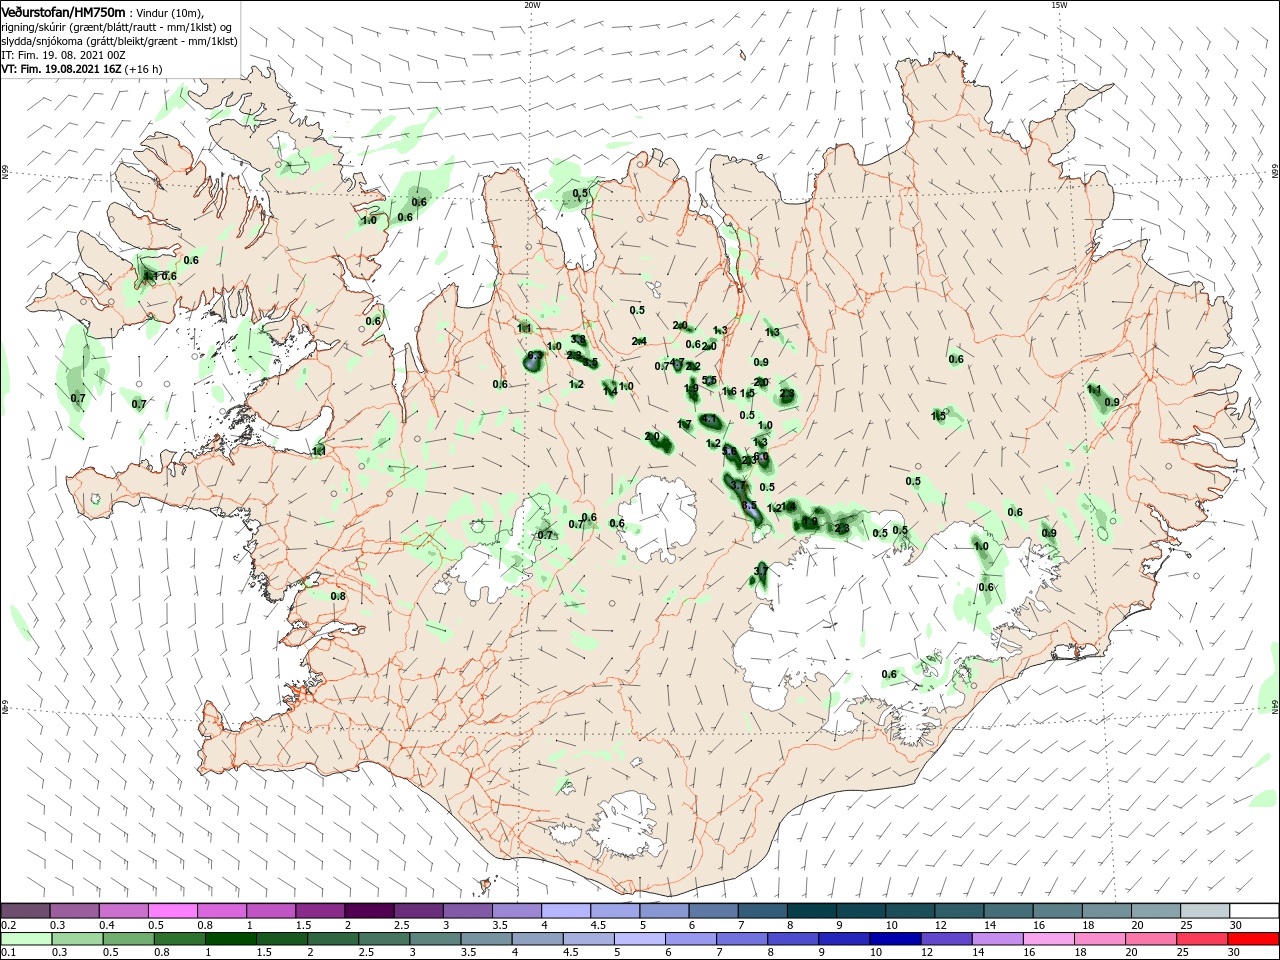Click the 20W longitude label
Screen dimensions: 1280x960
[x=532, y=5]
